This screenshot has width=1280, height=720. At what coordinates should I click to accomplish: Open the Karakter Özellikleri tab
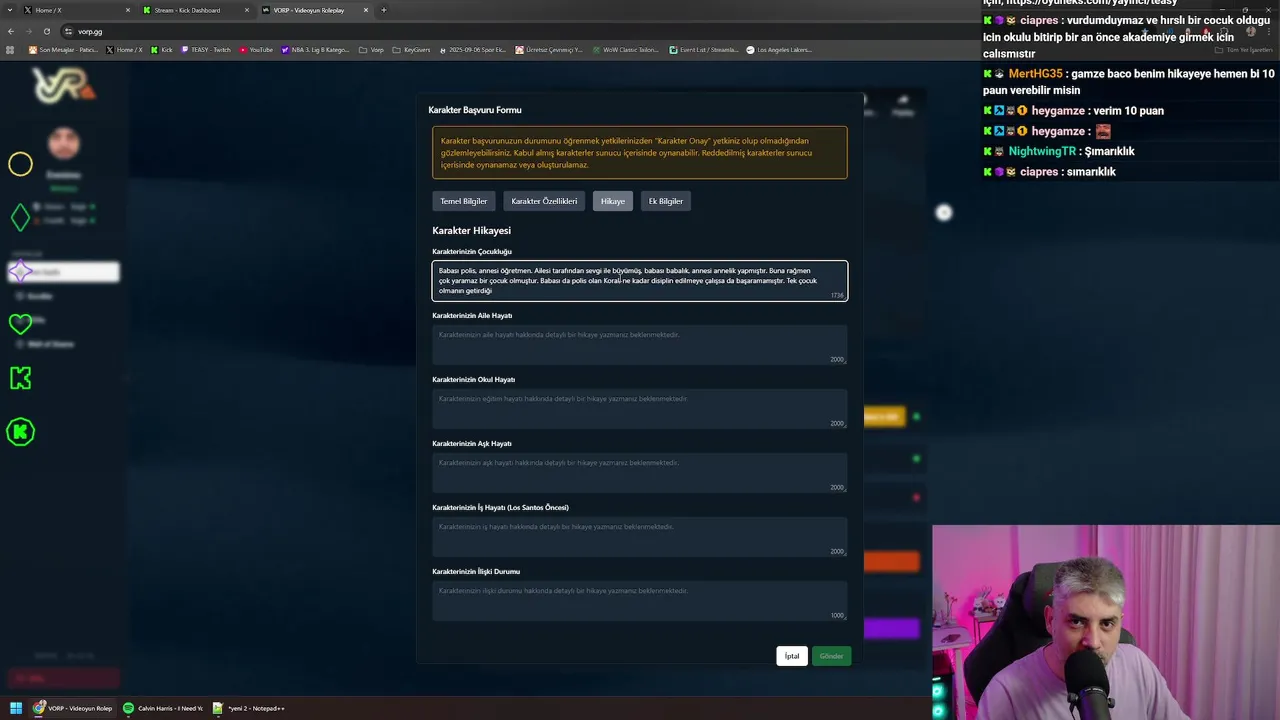544,201
